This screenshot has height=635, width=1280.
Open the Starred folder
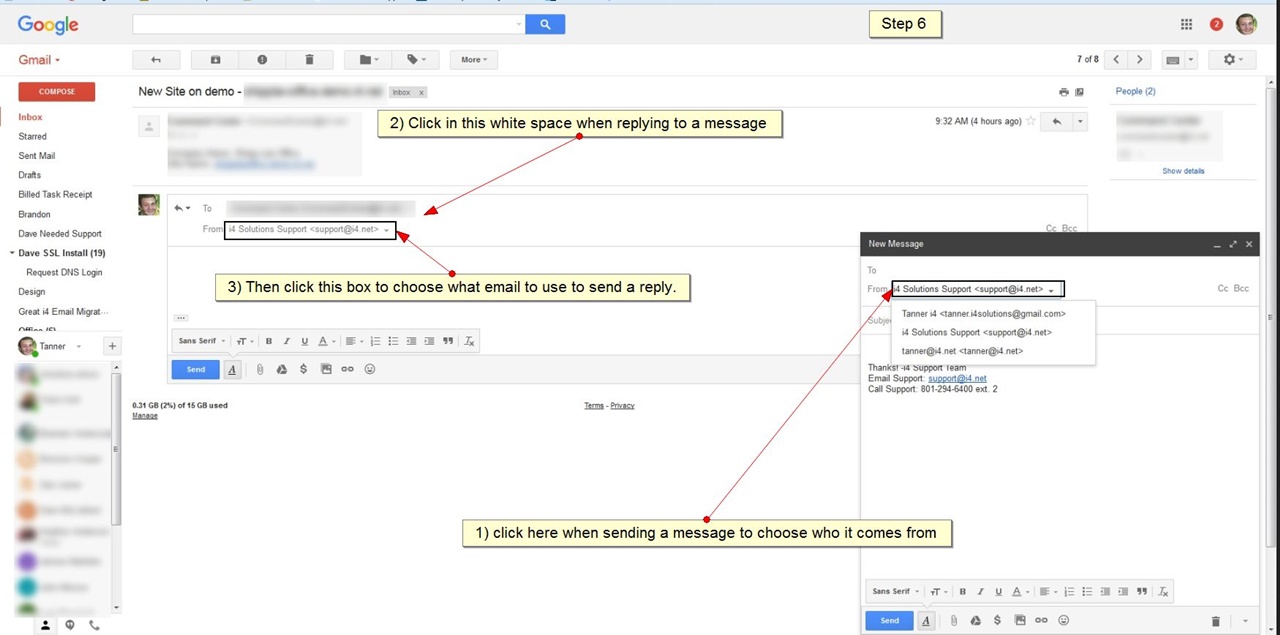tap(32, 136)
